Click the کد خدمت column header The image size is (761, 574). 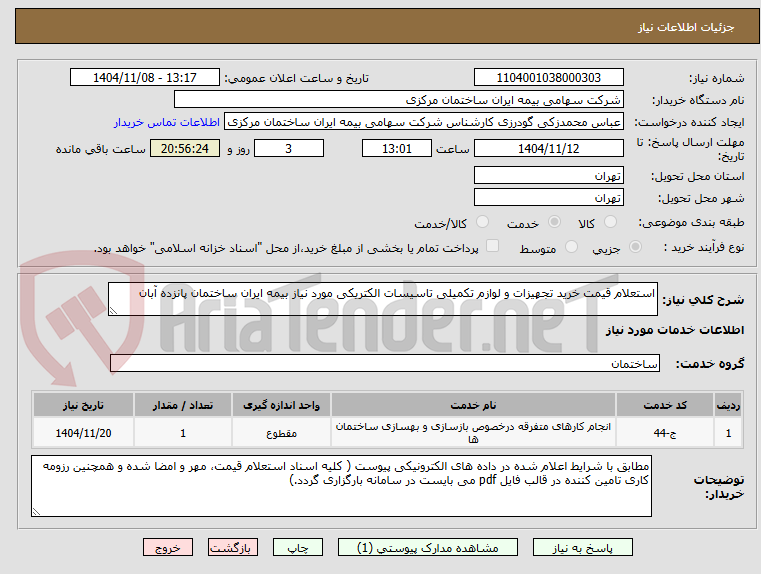pyautogui.click(x=665, y=405)
